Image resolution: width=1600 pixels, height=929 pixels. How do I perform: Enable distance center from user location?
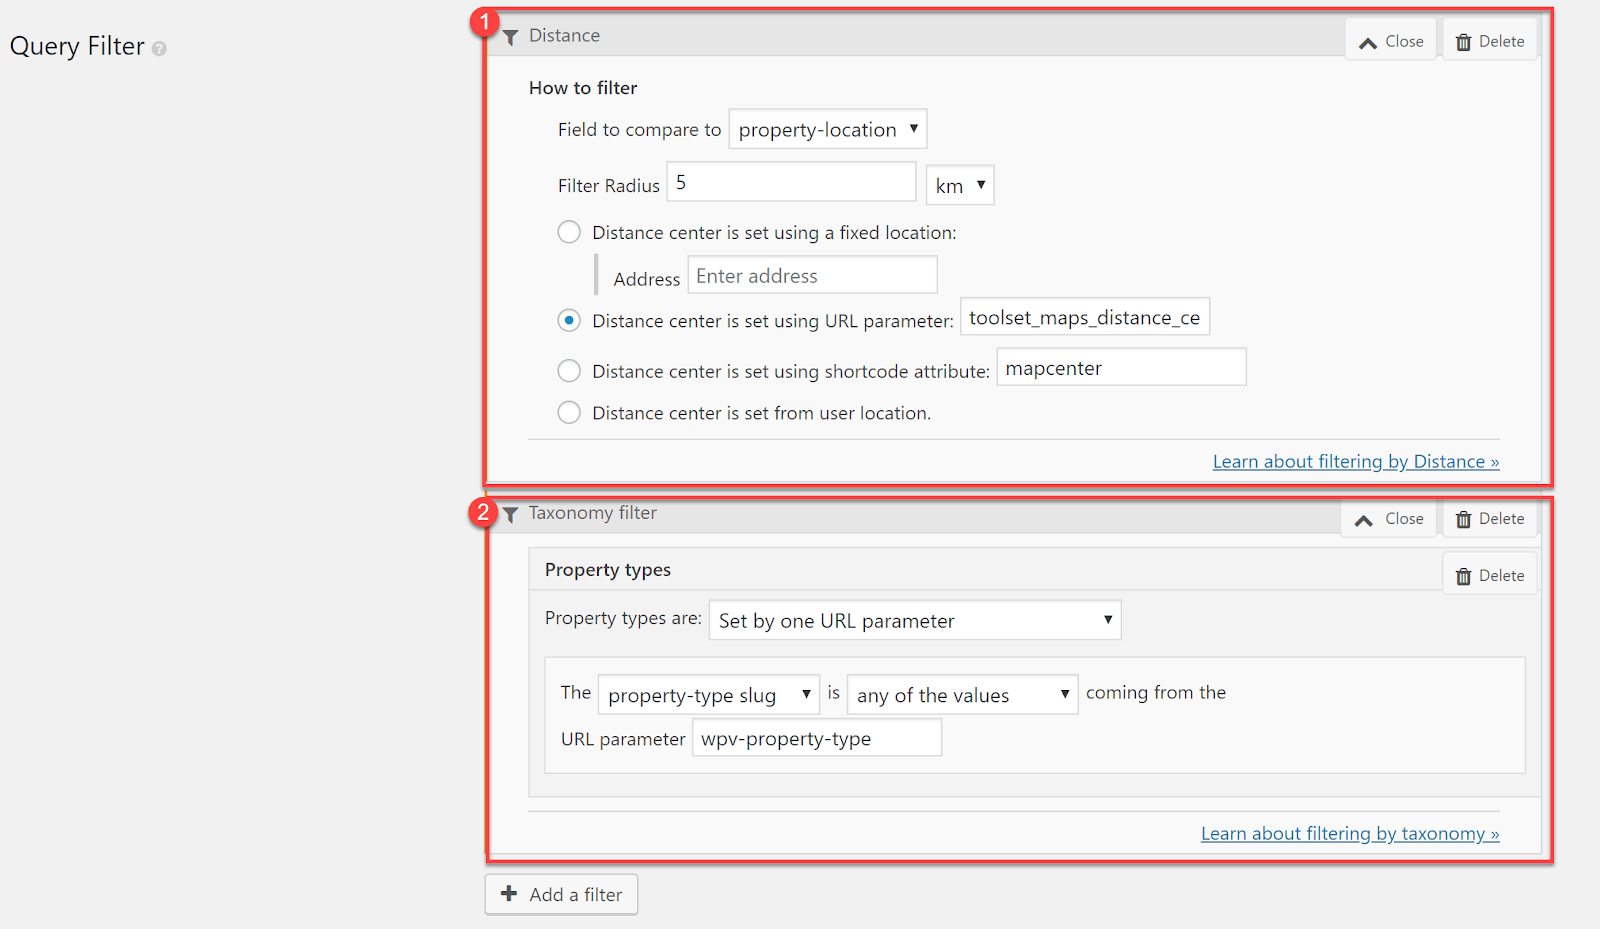568,412
